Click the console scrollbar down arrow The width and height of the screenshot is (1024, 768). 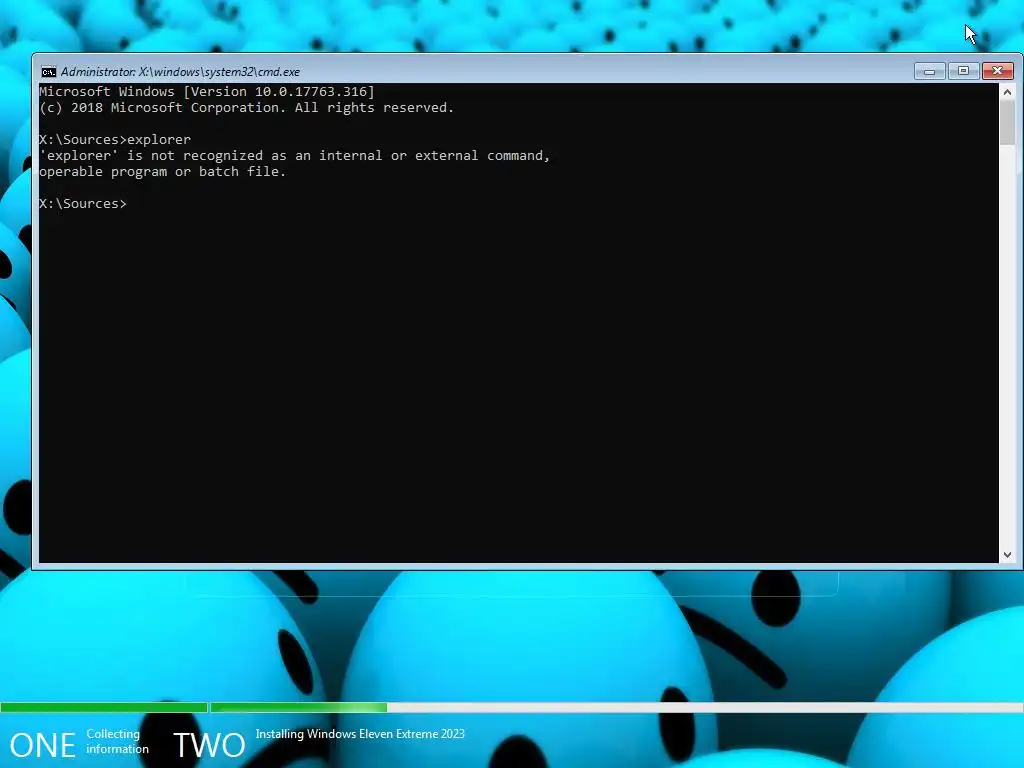coord(1007,554)
